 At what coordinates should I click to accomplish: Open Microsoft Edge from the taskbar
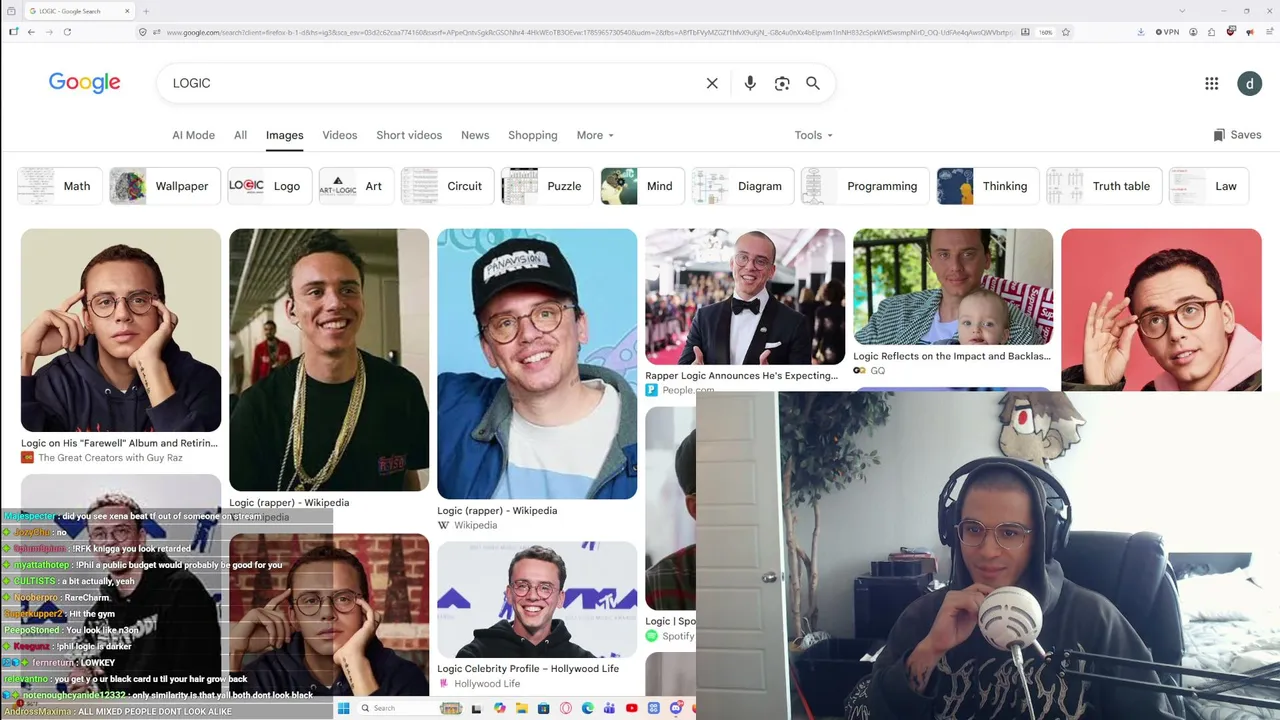[x=588, y=708]
